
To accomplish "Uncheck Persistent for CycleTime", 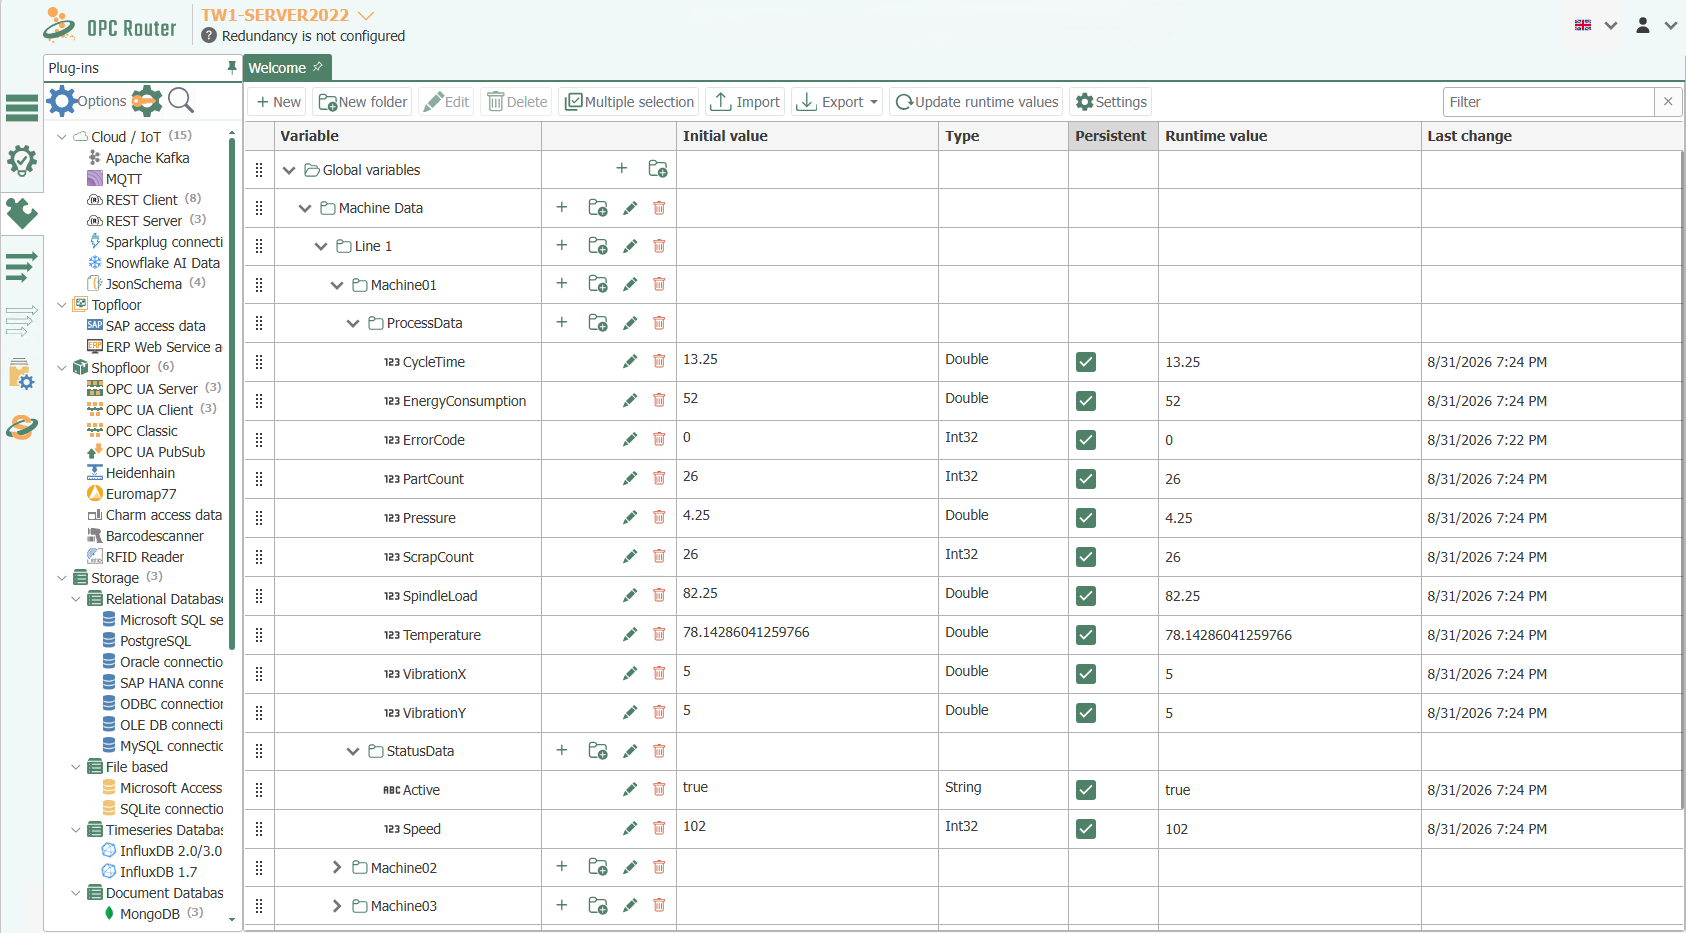I will (x=1086, y=362).
